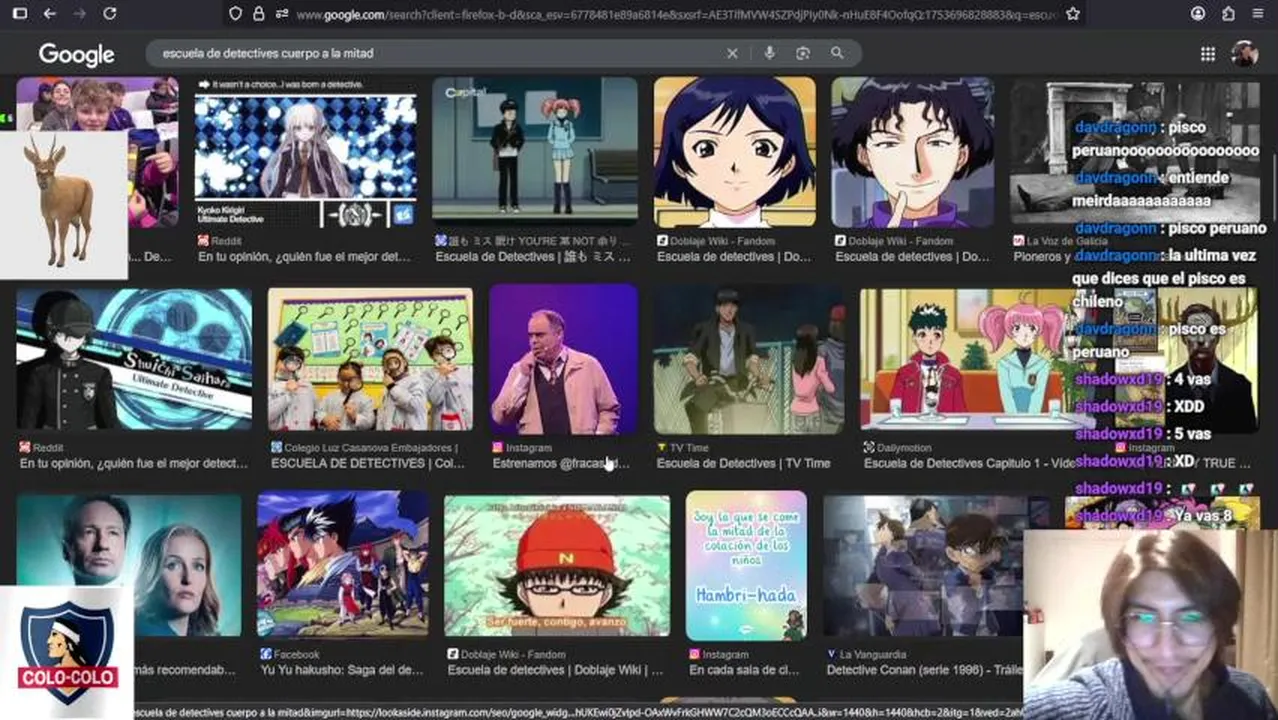1278x720 pixels.
Task: Open 'Escuela de Detectives | TV Time' link
Action: [x=743, y=463]
